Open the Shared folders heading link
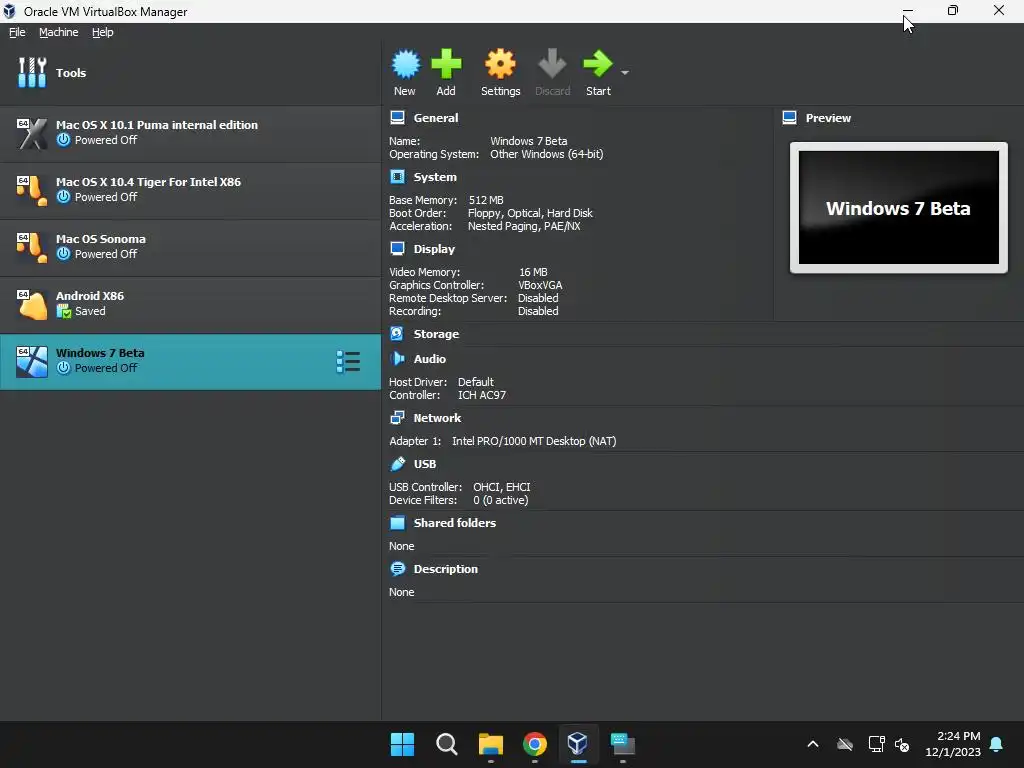 [x=455, y=523]
